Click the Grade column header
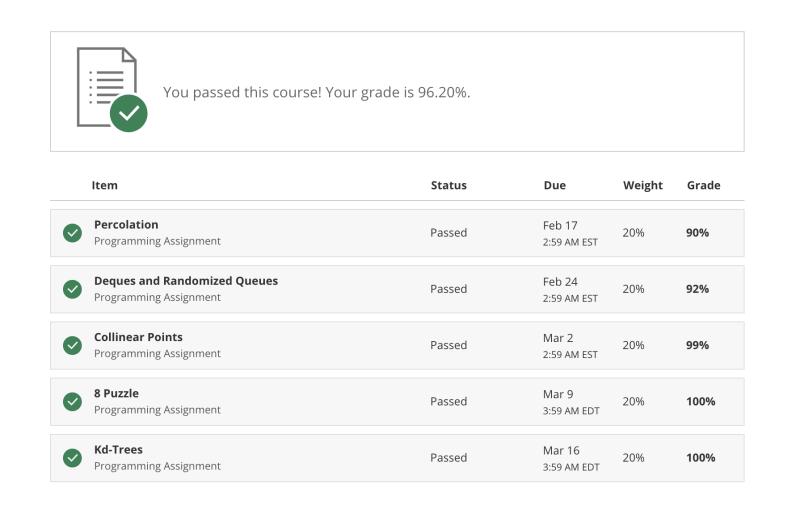Screen dimensions: 800x525 (x=704, y=185)
